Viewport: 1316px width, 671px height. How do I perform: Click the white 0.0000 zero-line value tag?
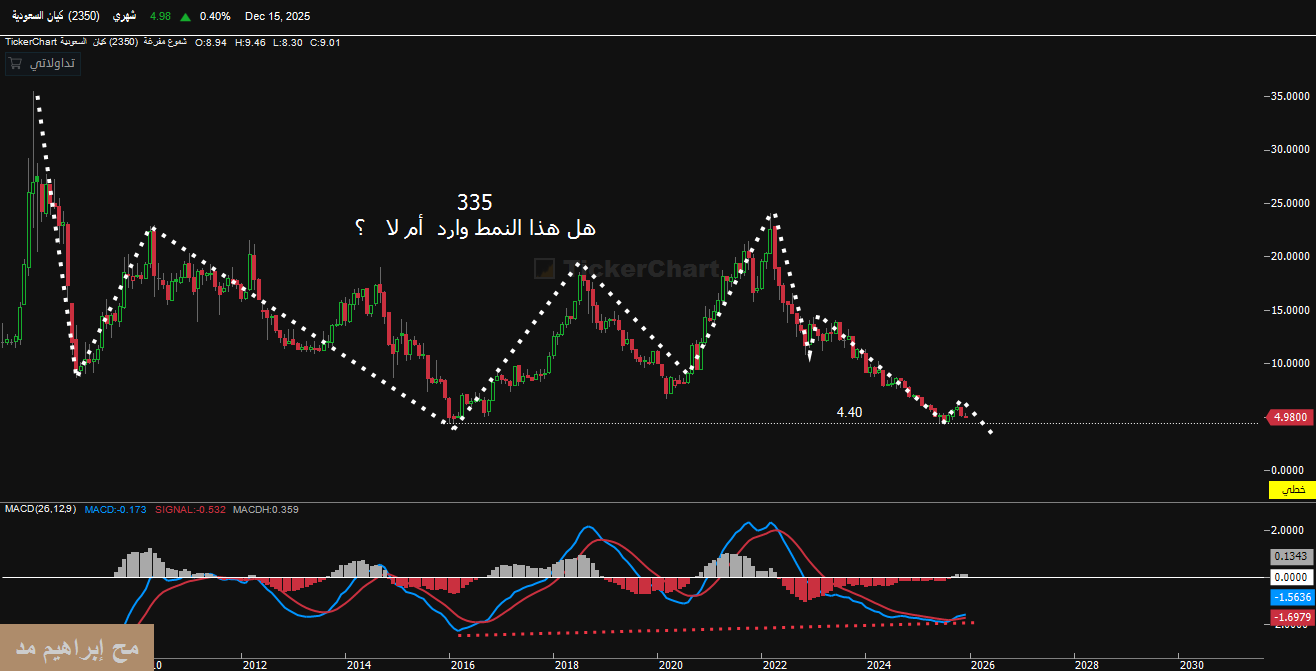[x=1289, y=577]
